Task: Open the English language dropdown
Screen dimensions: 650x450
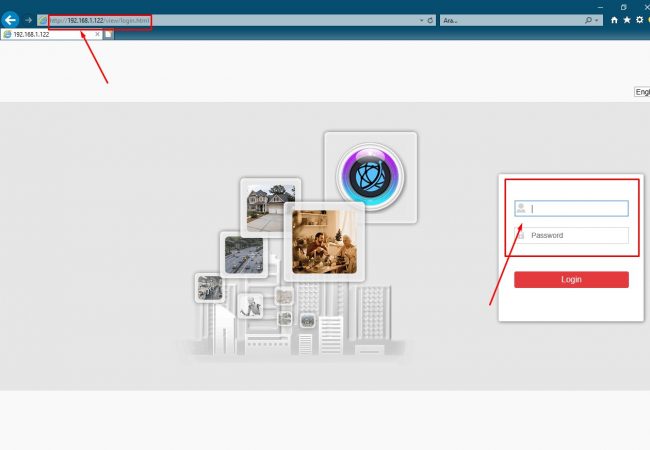Action: 642,92
